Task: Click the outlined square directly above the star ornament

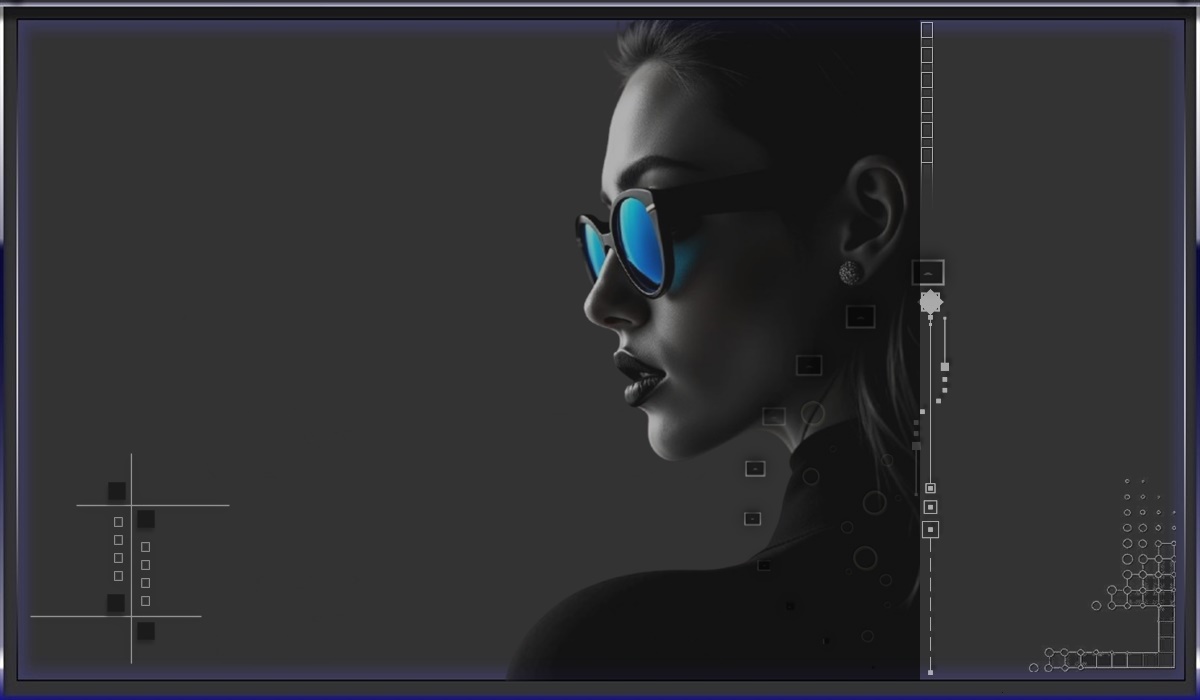Action: pos(928,272)
